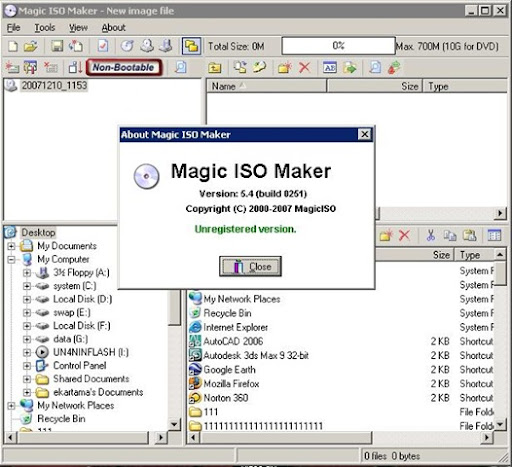512x467 pixels.
Task: Click the red X delete icon in upper toolbar
Action: click(x=304, y=68)
